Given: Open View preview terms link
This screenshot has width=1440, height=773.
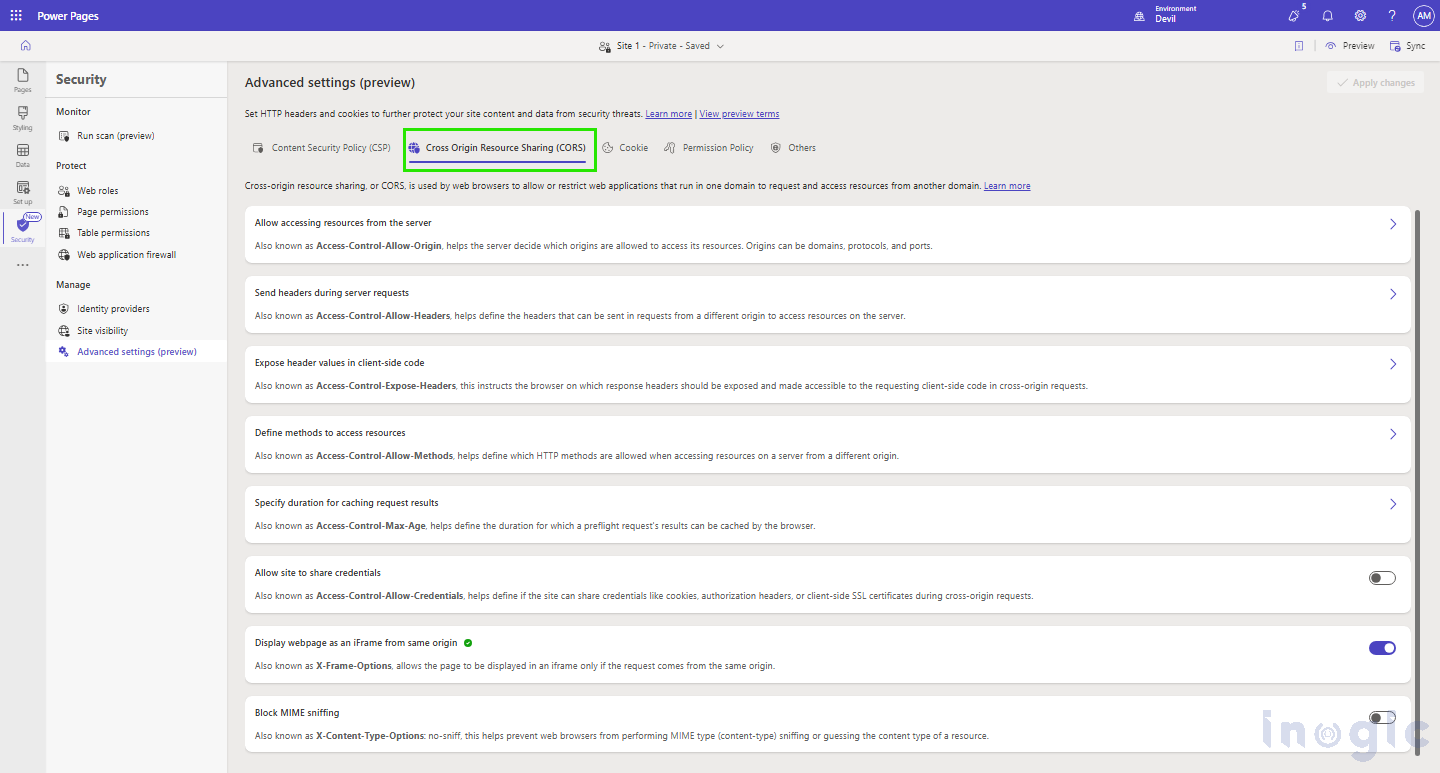Looking at the screenshot, I should (x=739, y=114).
